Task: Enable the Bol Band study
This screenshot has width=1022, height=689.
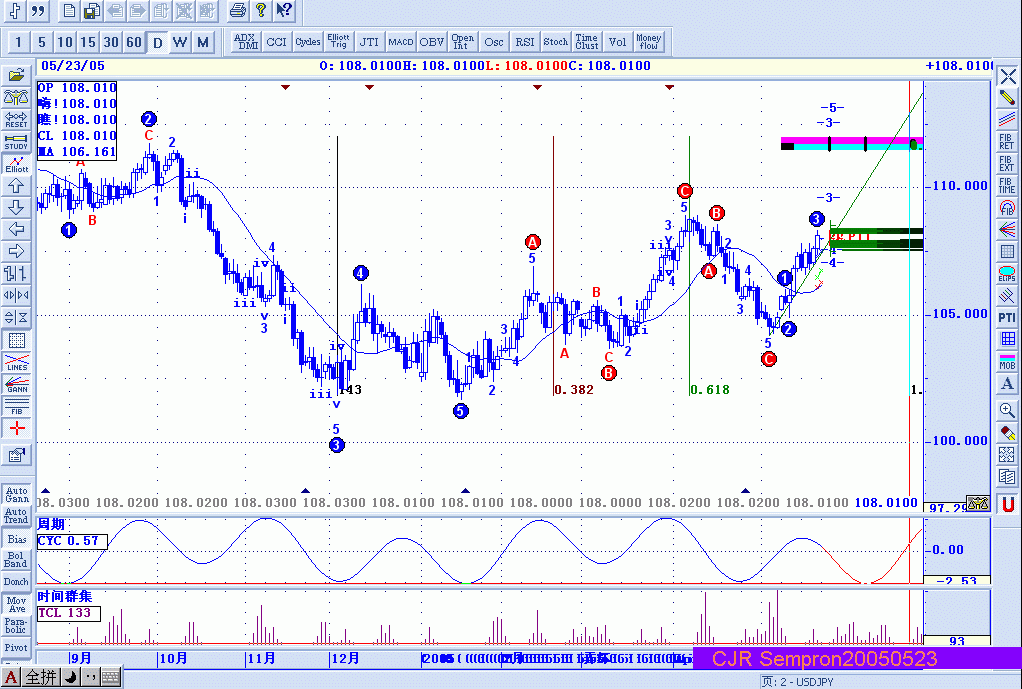Action: (16, 559)
